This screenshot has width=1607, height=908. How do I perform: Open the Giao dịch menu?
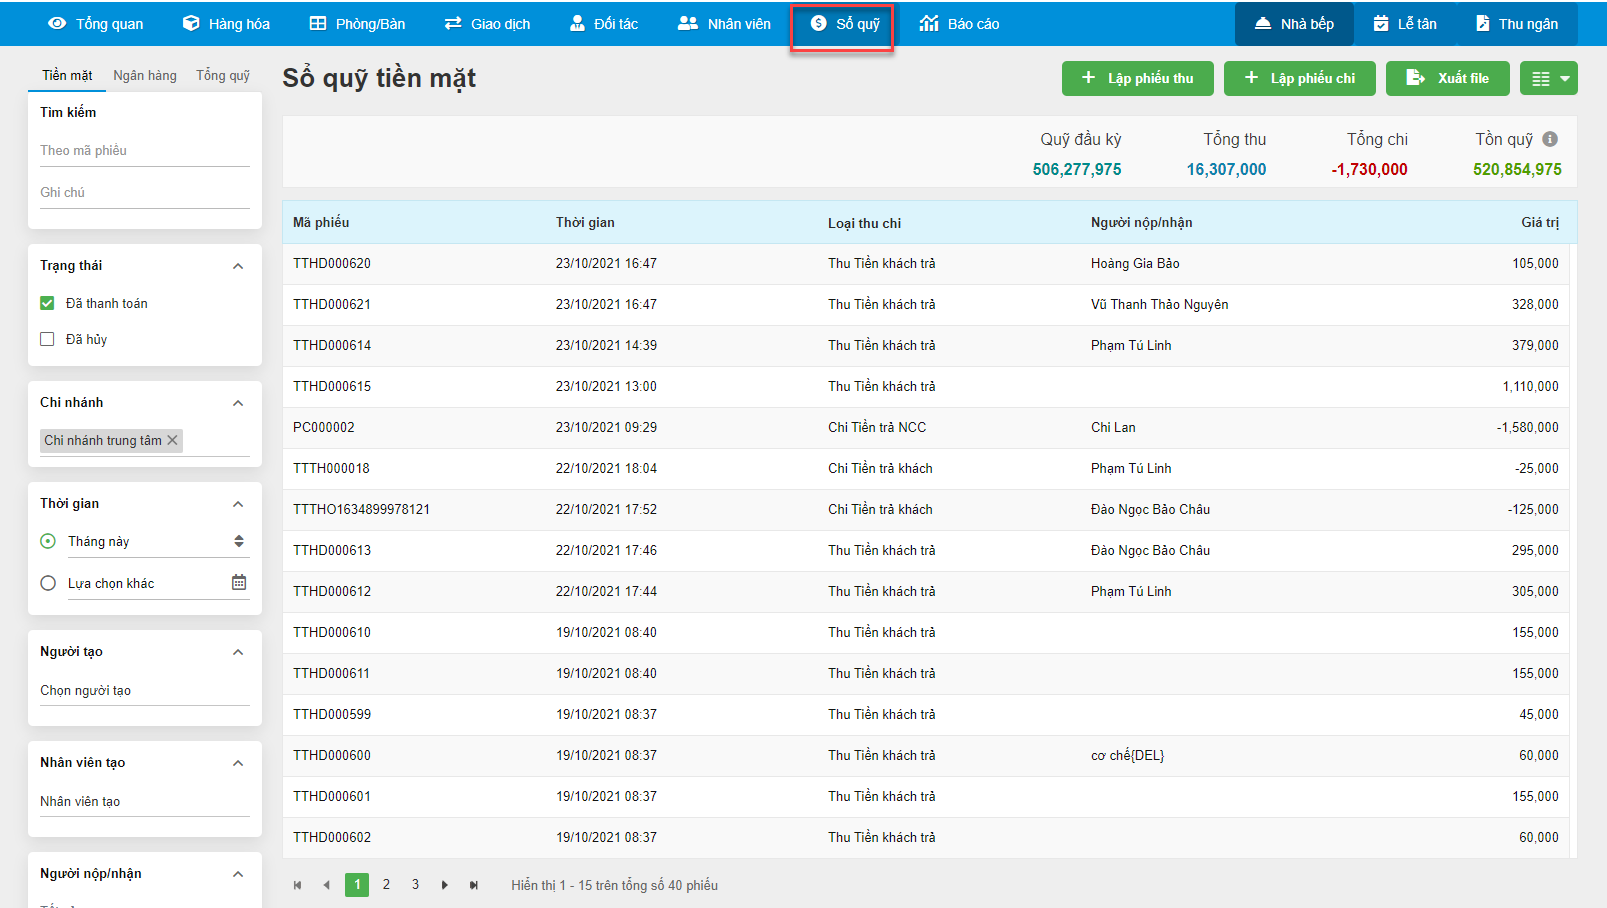pyautogui.click(x=487, y=23)
